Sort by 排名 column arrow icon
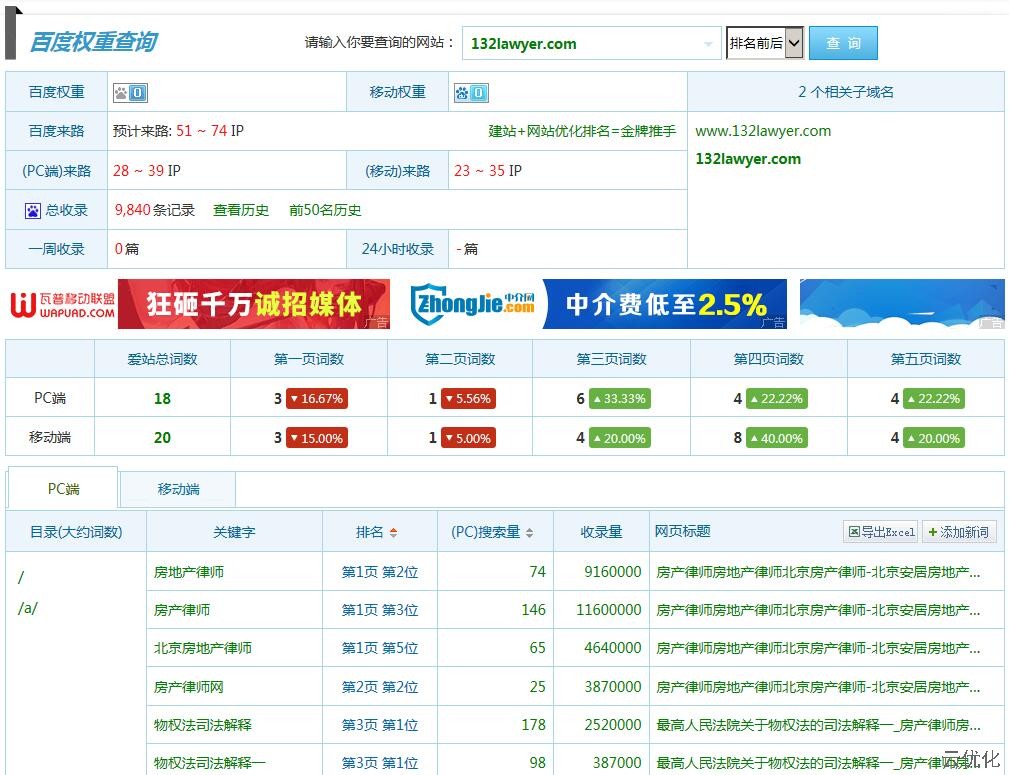This screenshot has height=775, width=1009. [393, 532]
